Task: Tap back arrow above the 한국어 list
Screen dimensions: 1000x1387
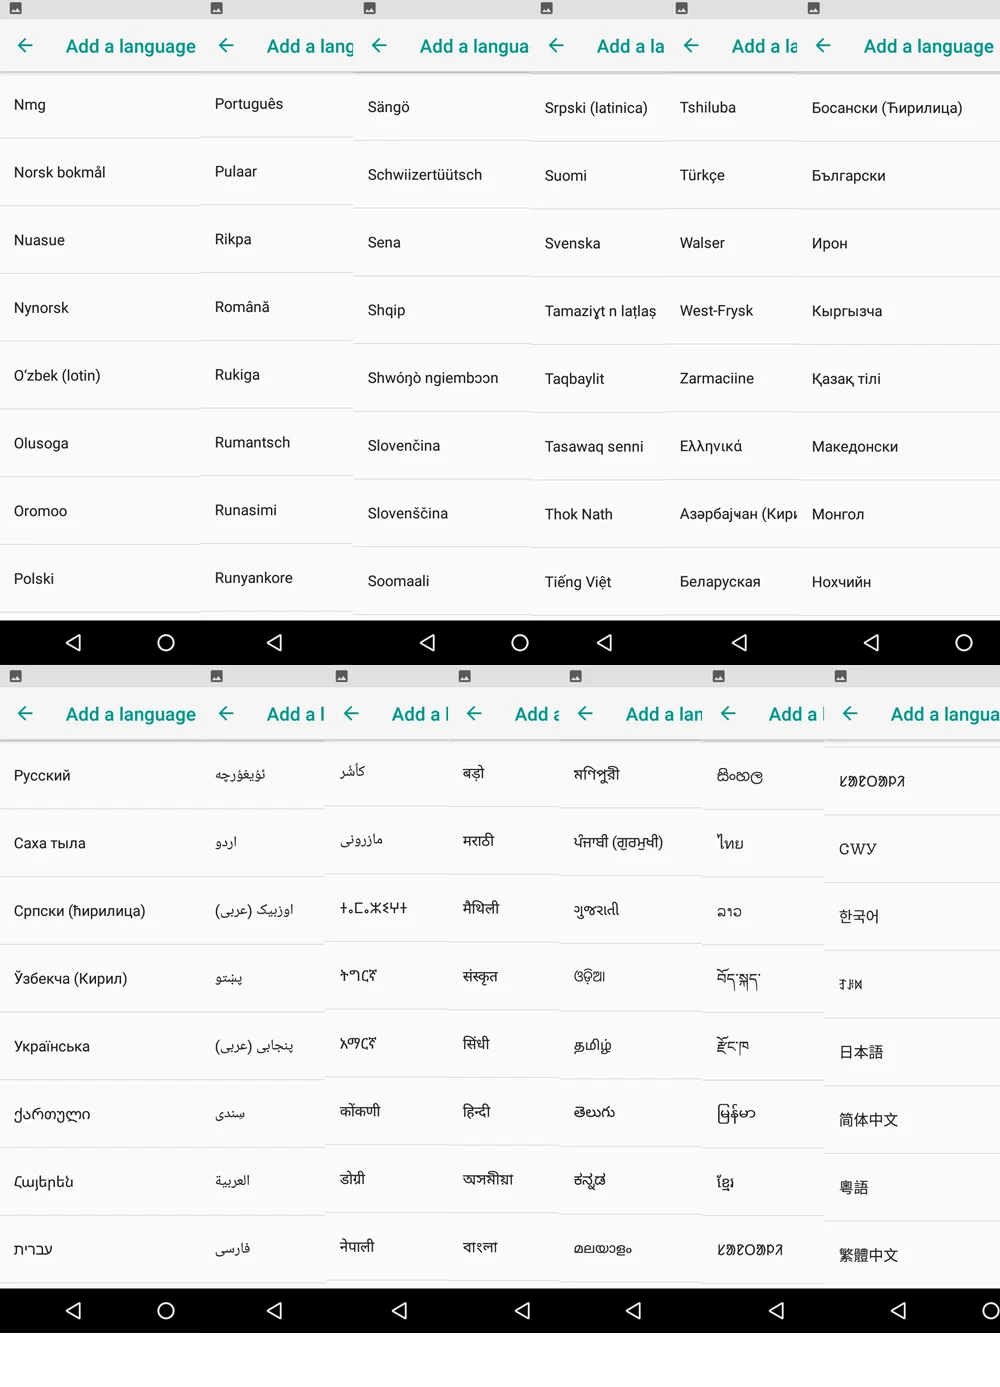Action: [850, 714]
